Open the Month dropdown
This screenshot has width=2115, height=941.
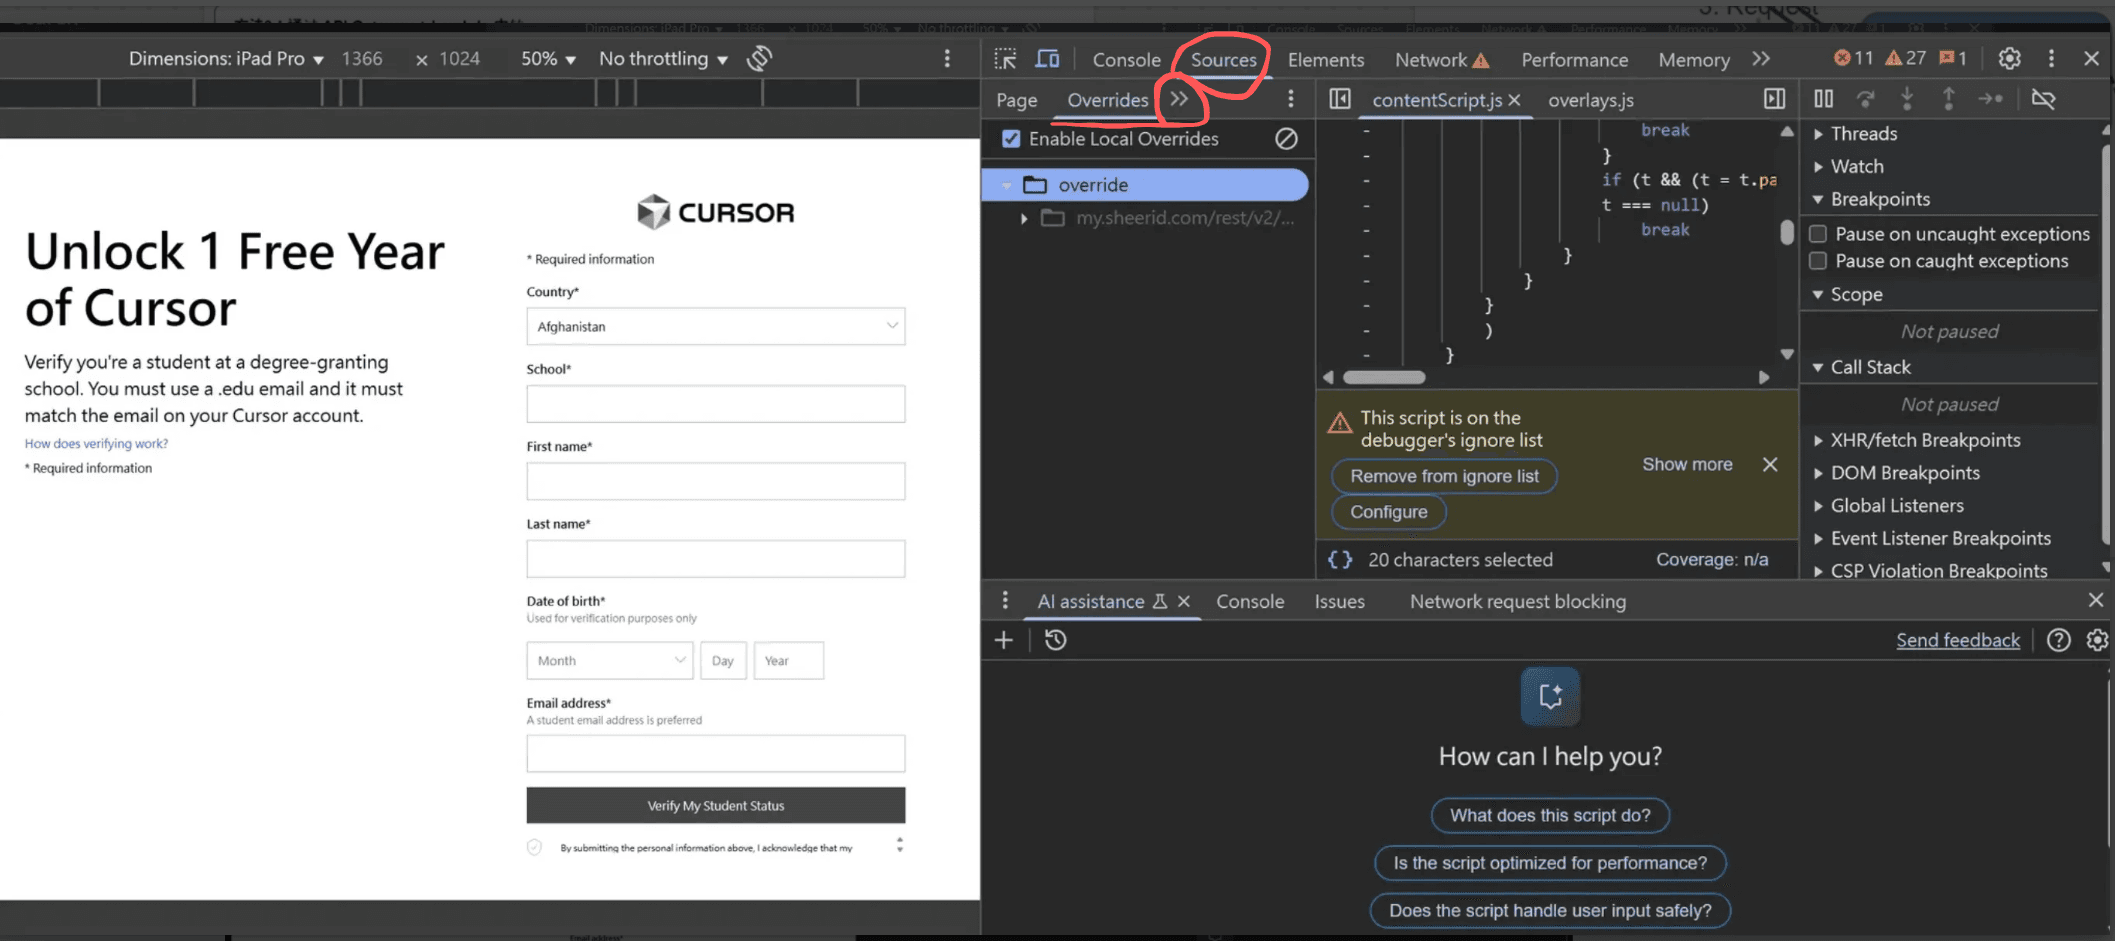[610, 661]
